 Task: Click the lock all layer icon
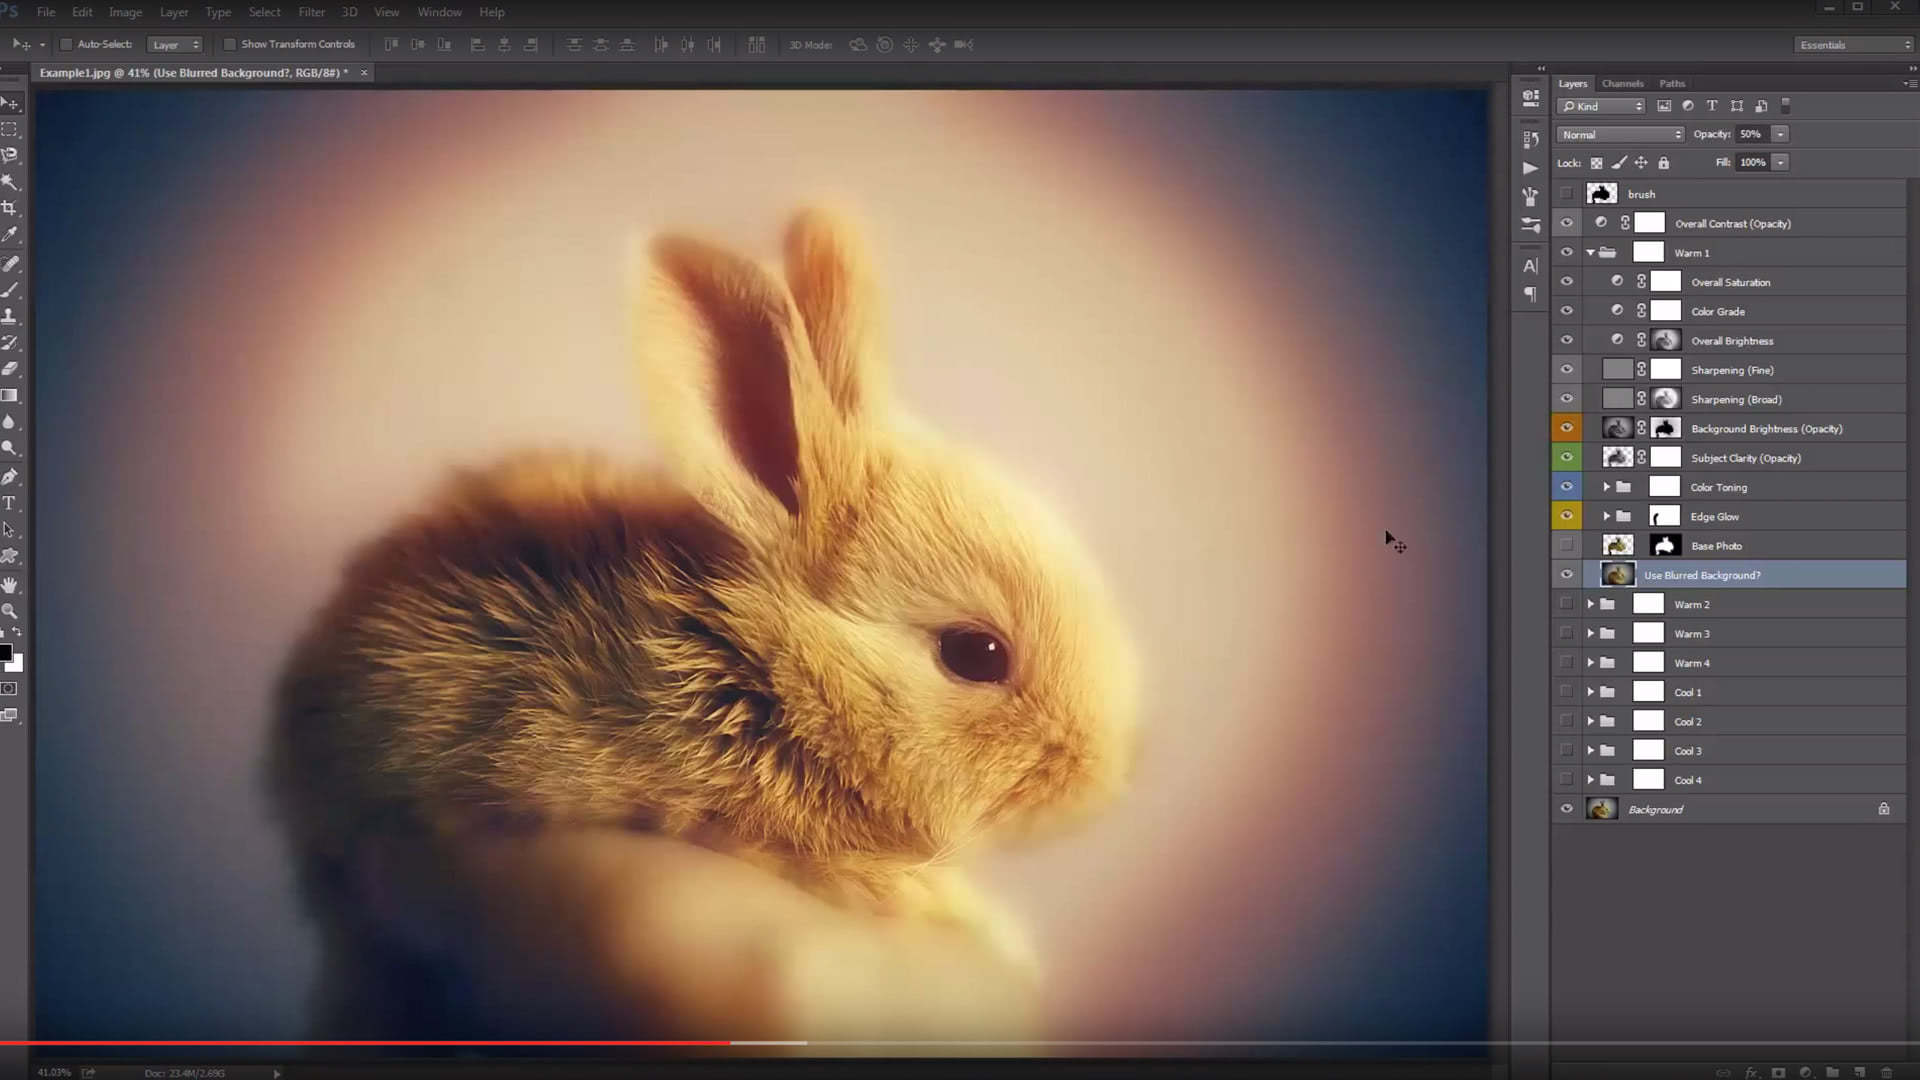pyautogui.click(x=1664, y=163)
